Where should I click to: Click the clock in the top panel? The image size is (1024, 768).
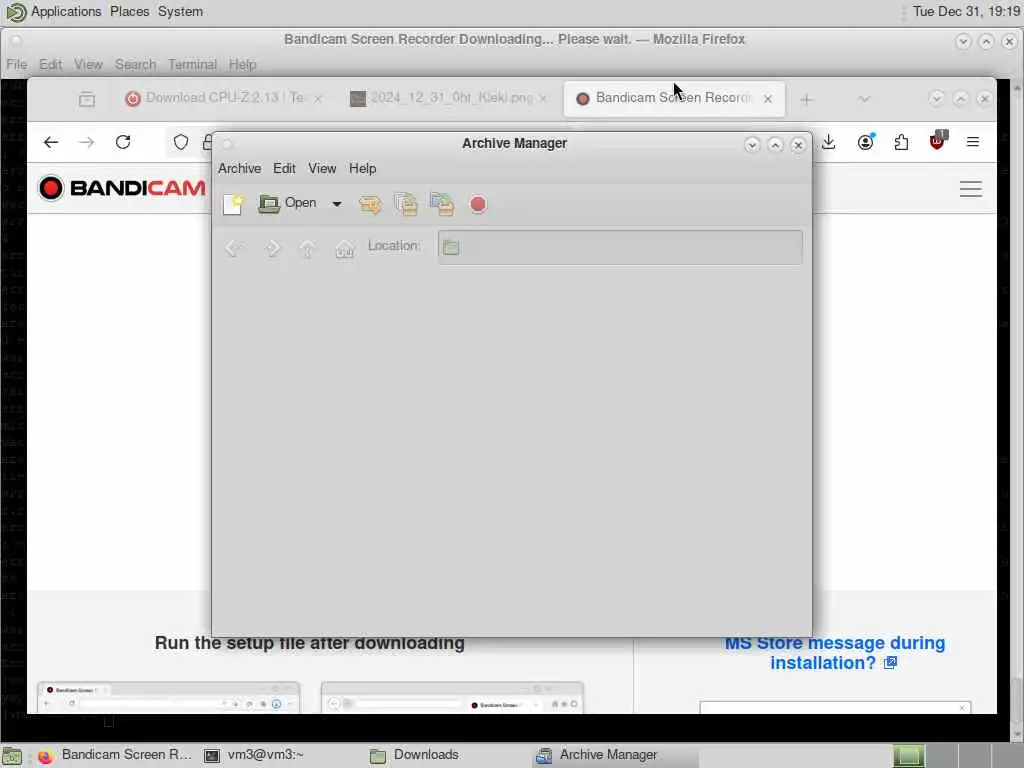click(966, 12)
